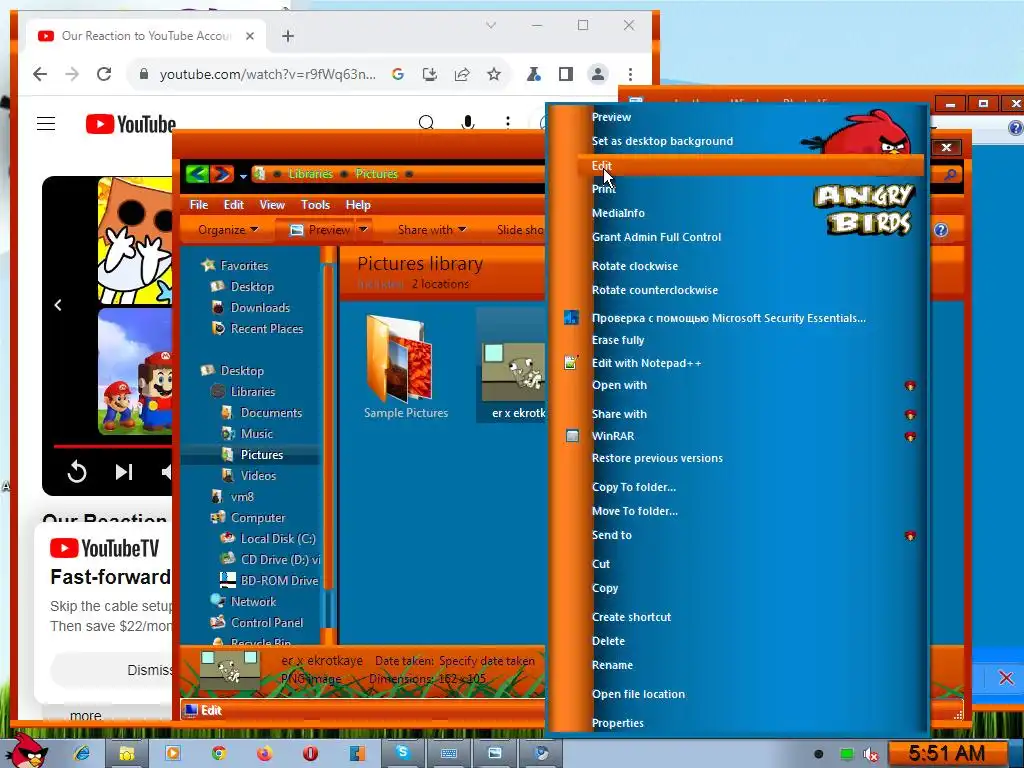This screenshot has height=768, width=1024.
Task: Select Edit with Notepad++
Action: (647, 363)
